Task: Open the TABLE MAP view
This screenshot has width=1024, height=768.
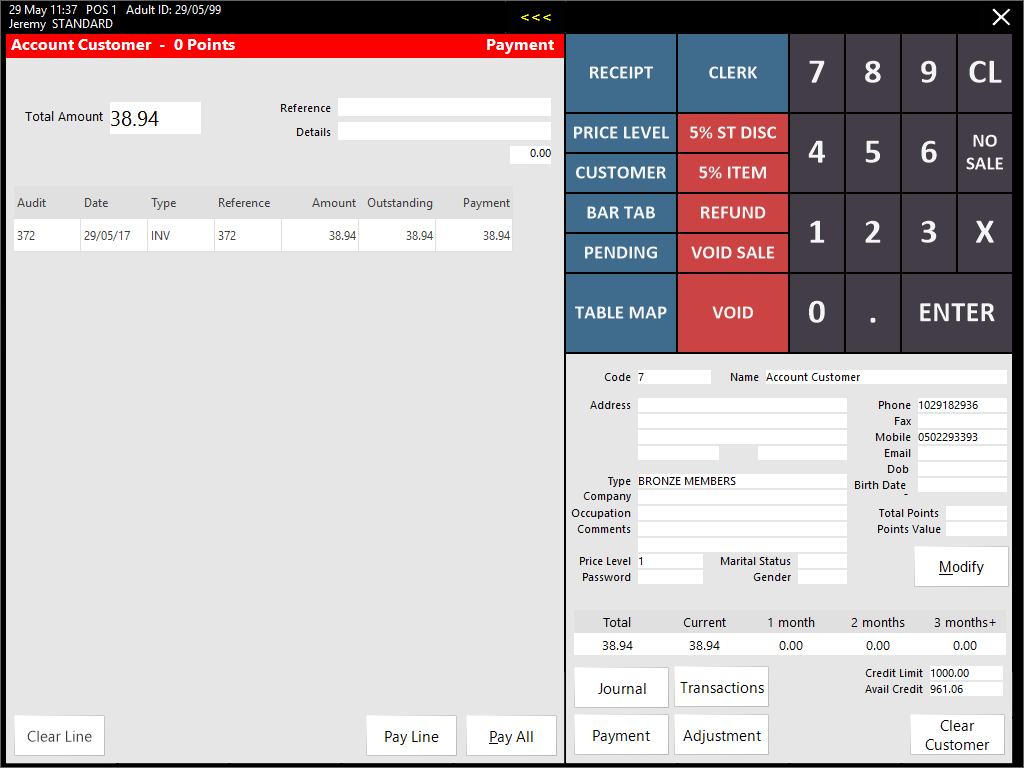Action: [x=620, y=312]
